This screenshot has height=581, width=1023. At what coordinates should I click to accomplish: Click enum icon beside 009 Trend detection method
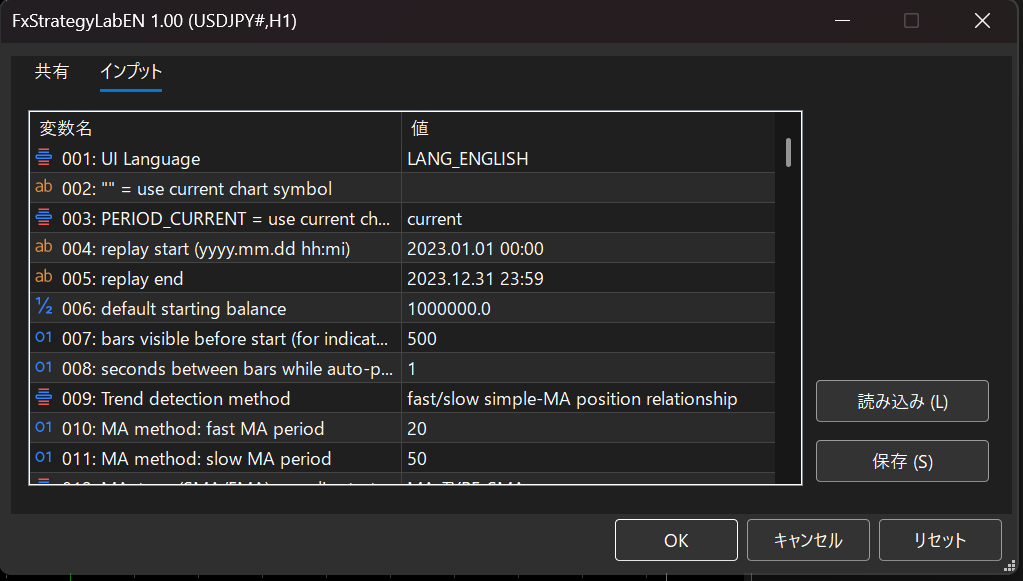[44, 397]
